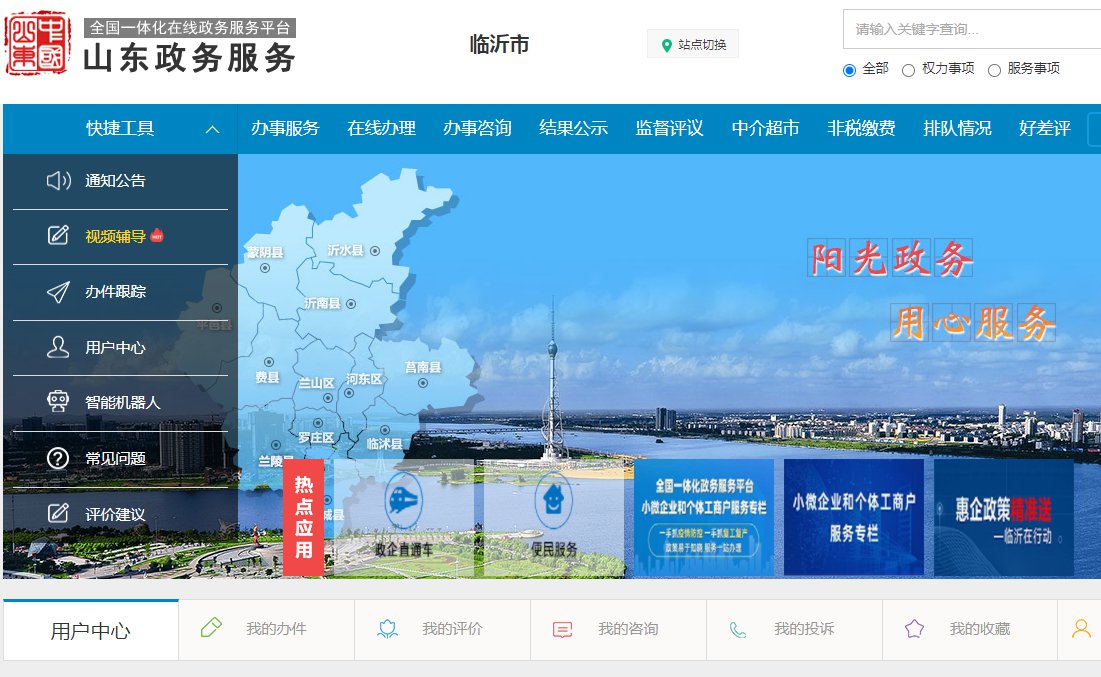The width and height of the screenshot is (1101, 677).
Task: Select the 费县 marker on the map
Action: tap(269, 362)
